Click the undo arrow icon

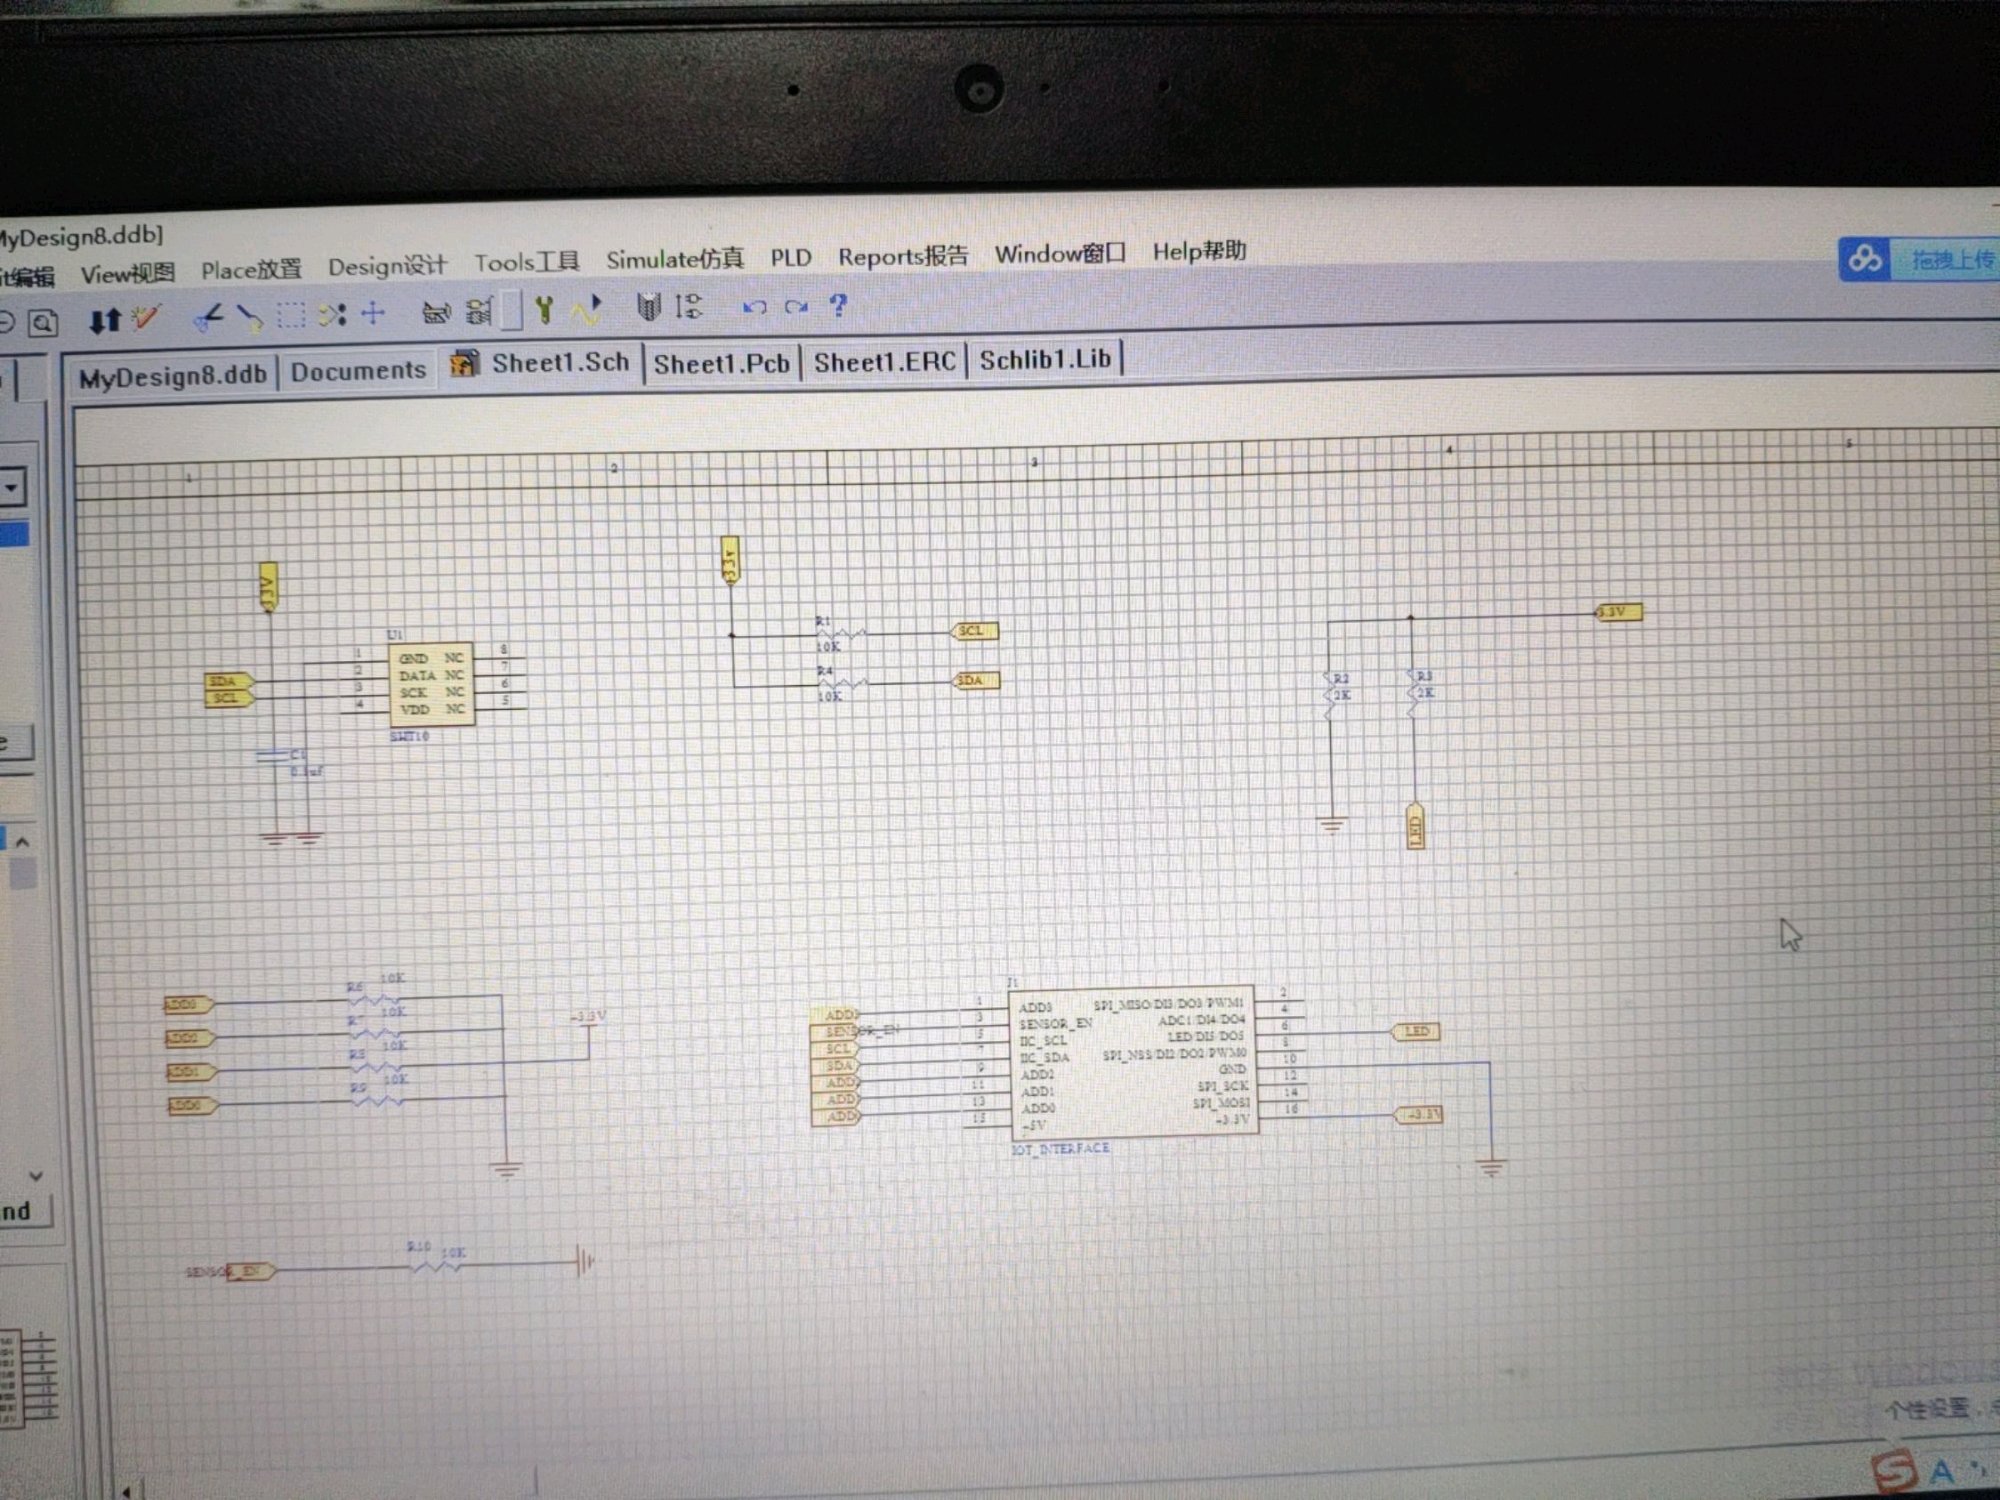754,306
